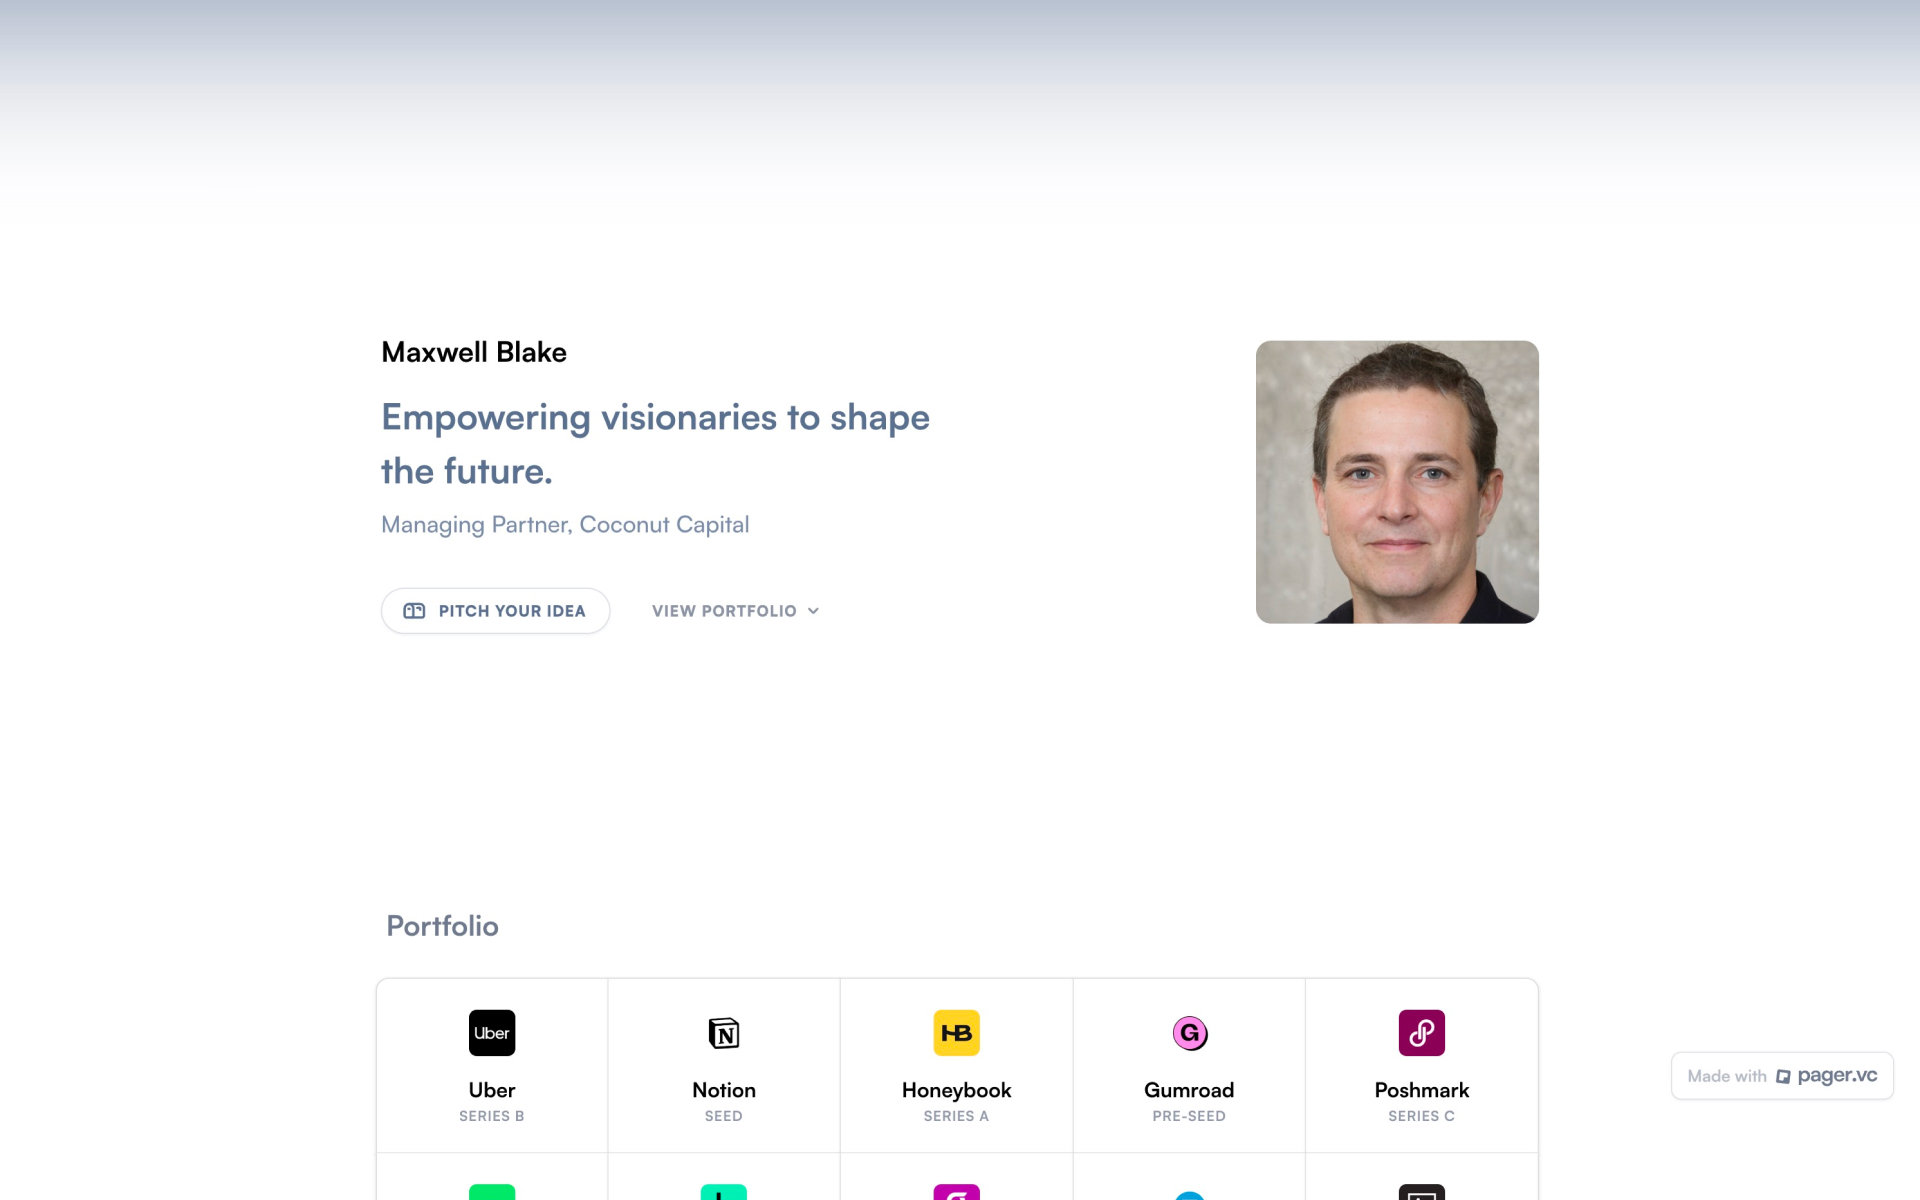Open the Made with pager.vc link
The width and height of the screenshot is (1920, 1200).
pyautogui.click(x=1782, y=1076)
